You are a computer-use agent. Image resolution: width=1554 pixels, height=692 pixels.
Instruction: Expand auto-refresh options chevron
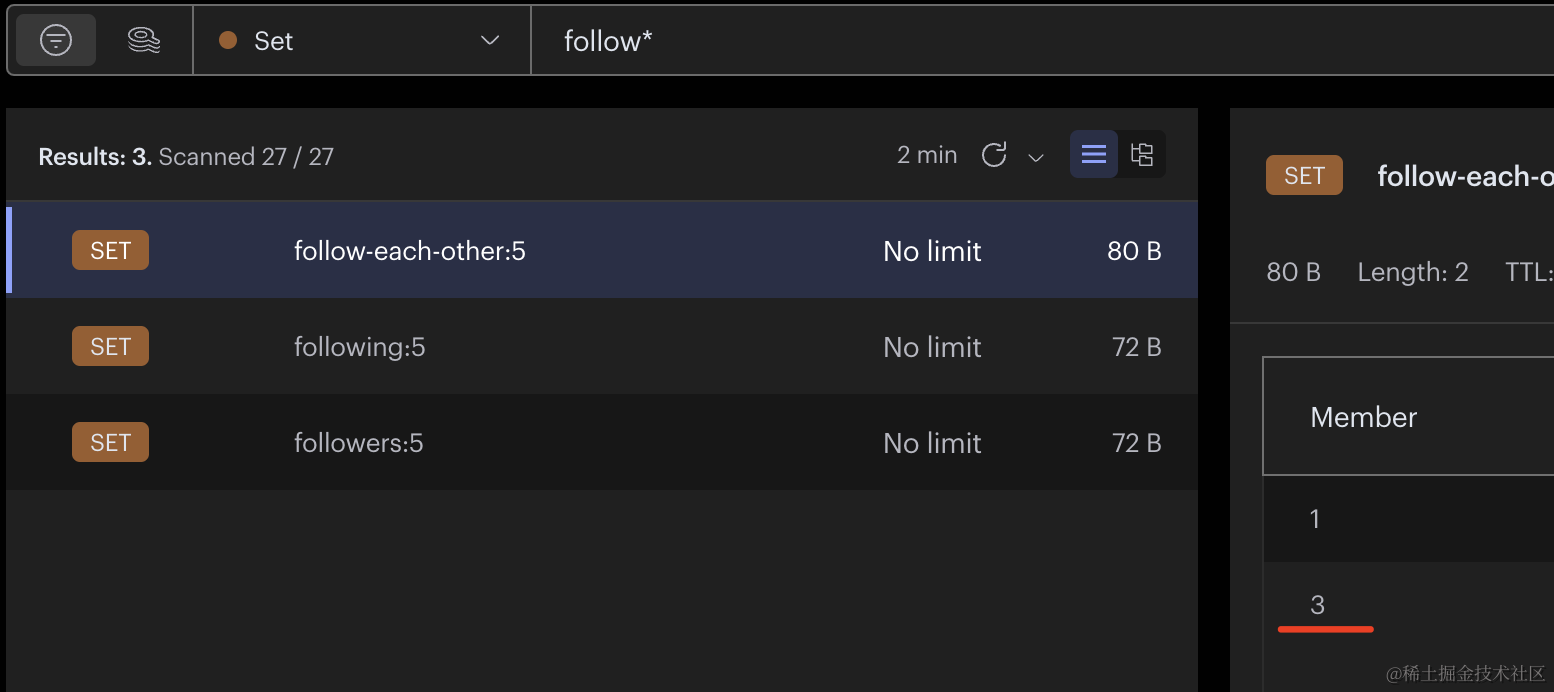pyautogui.click(x=1036, y=158)
